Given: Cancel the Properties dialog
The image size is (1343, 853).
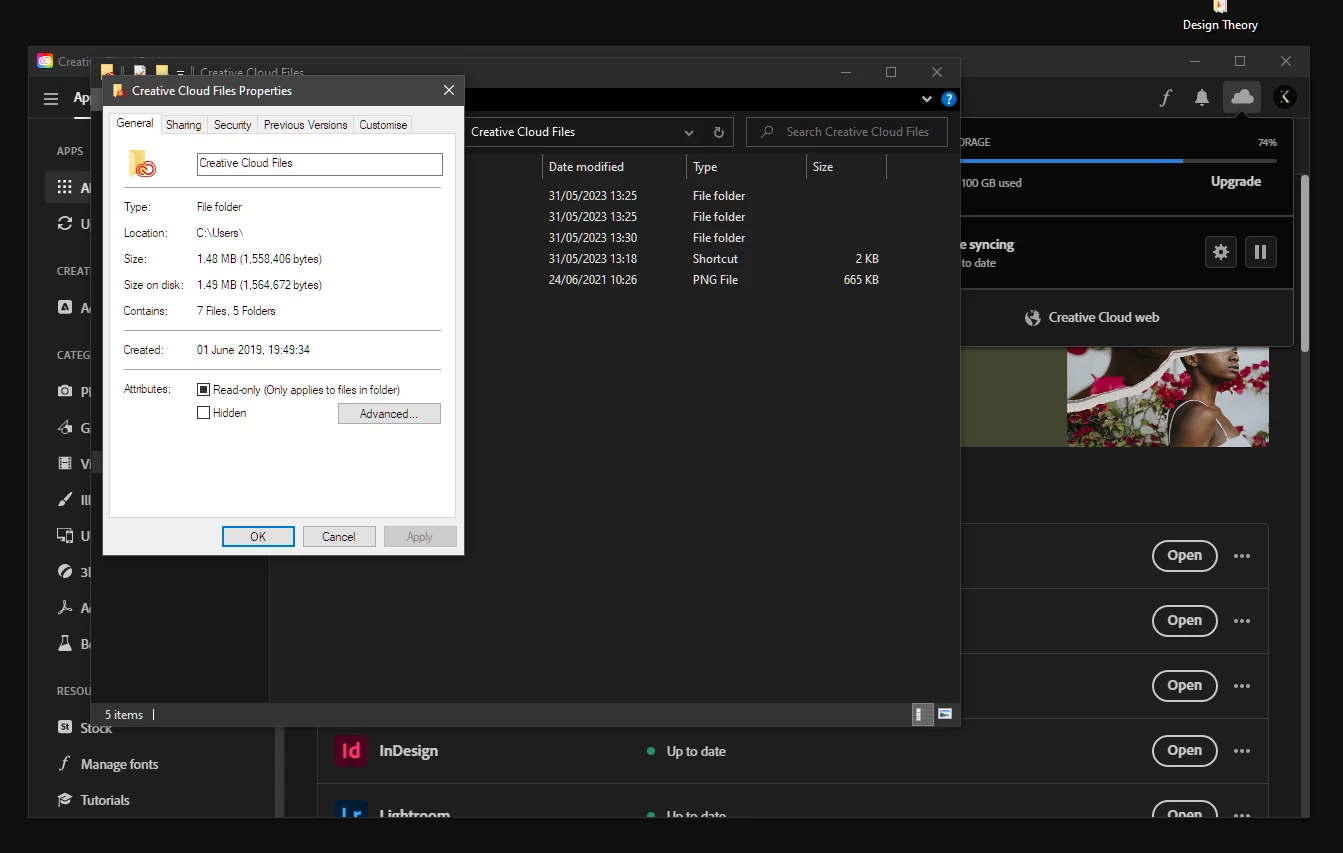Looking at the screenshot, I should tap(339, 537).
